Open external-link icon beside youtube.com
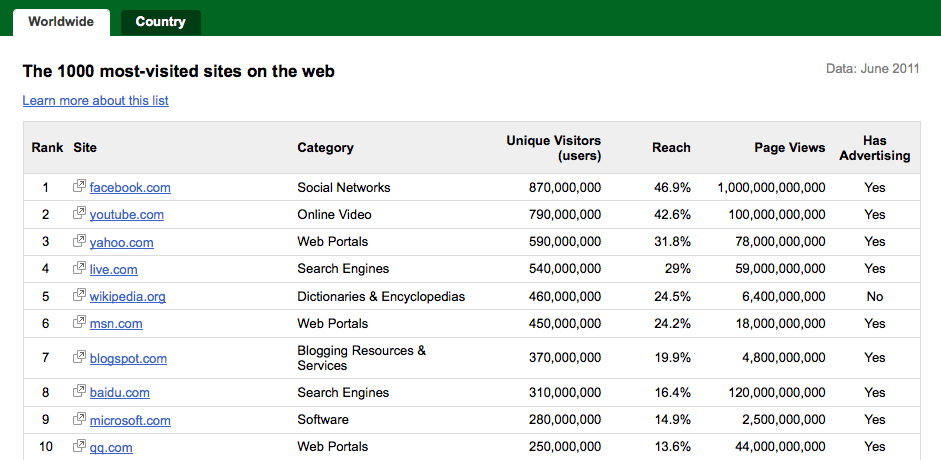The width and height of the screenshot is (941, 460). click(x=79, y=214)
